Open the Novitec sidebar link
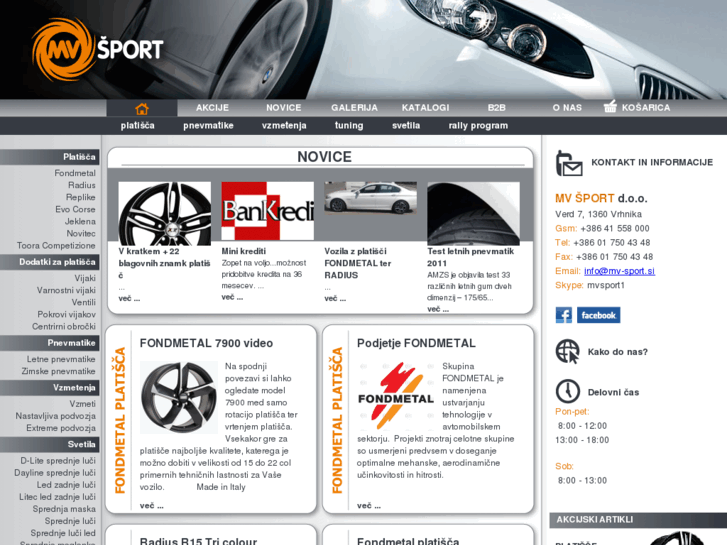 81,233
